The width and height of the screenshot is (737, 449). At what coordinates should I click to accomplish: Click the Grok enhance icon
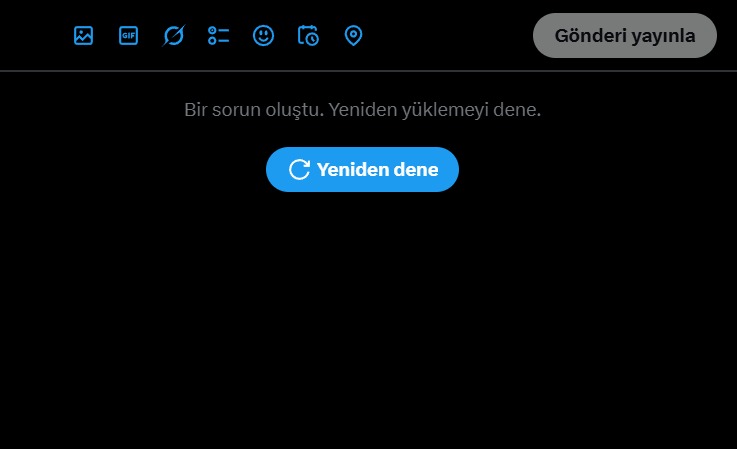173,36
